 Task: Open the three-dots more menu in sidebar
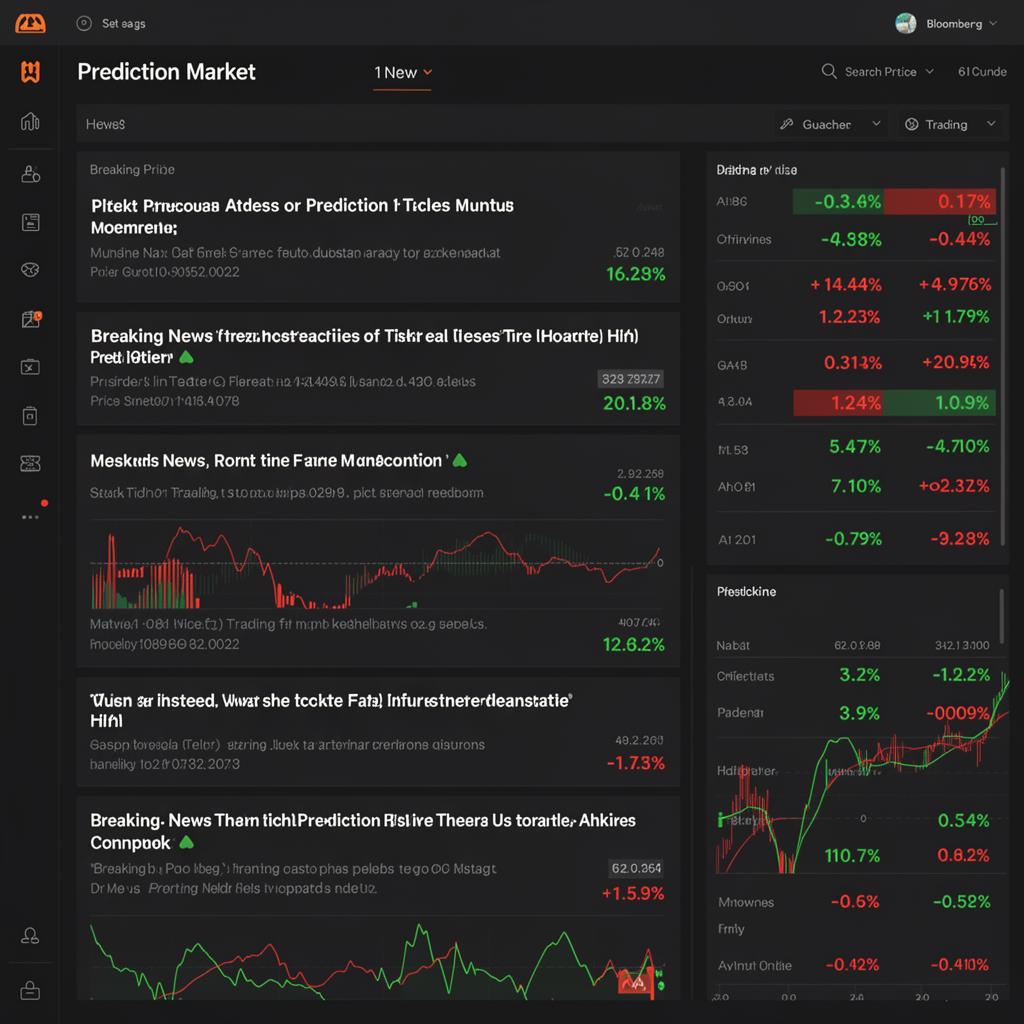pos(30,517)
